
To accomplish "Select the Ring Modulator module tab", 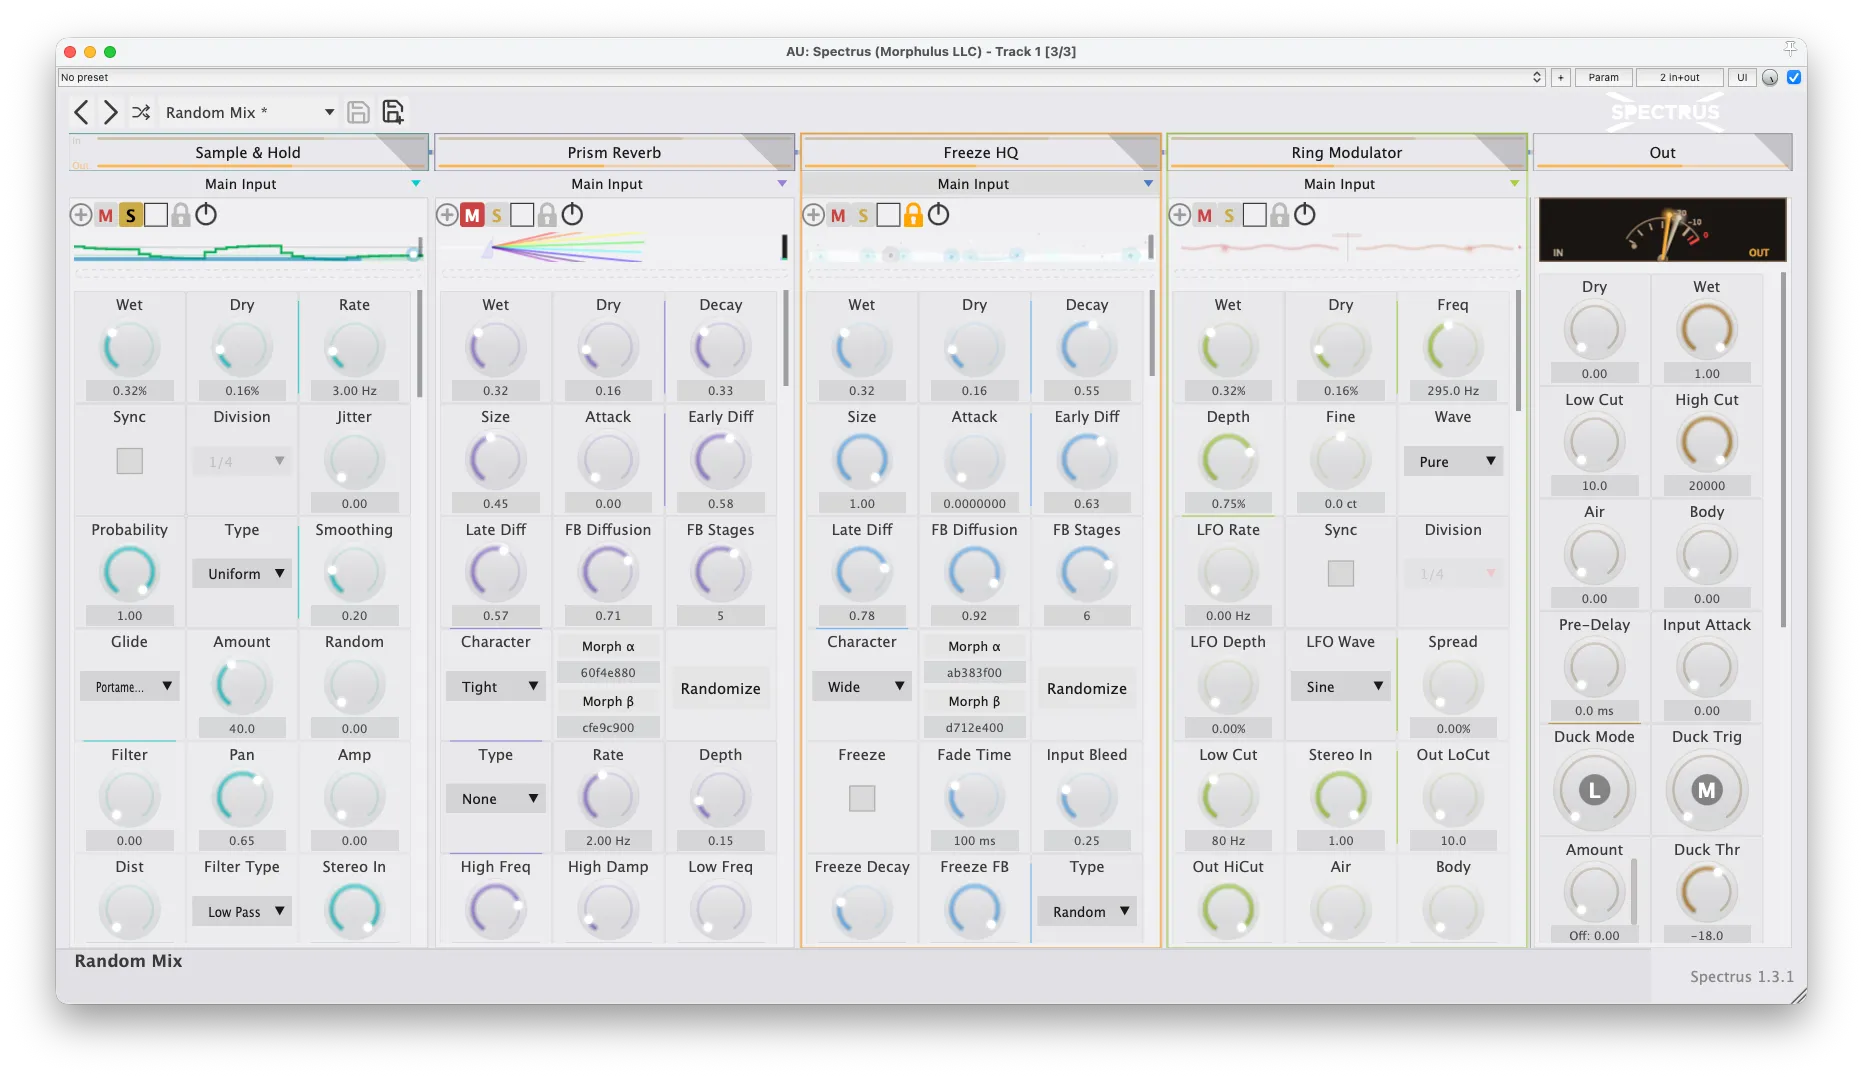I will [x=1346, y=153].
